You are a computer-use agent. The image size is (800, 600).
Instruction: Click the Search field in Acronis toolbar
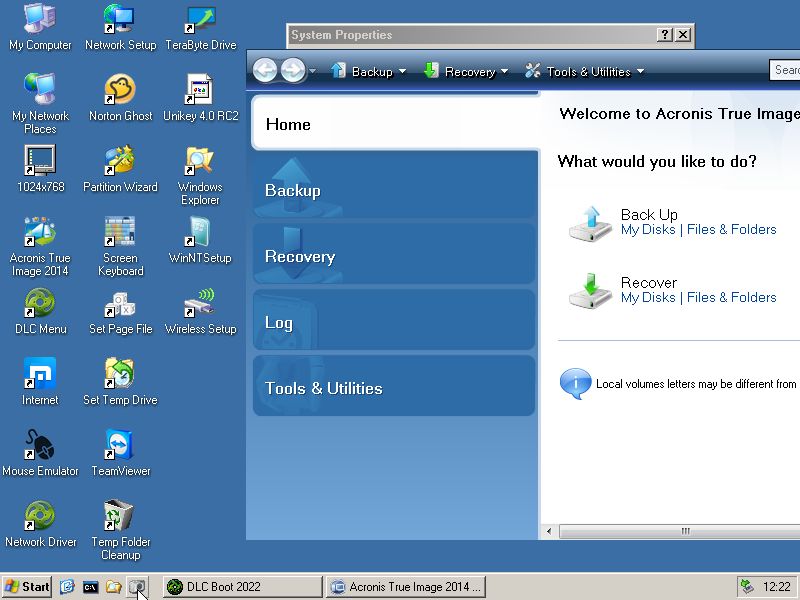785,70
